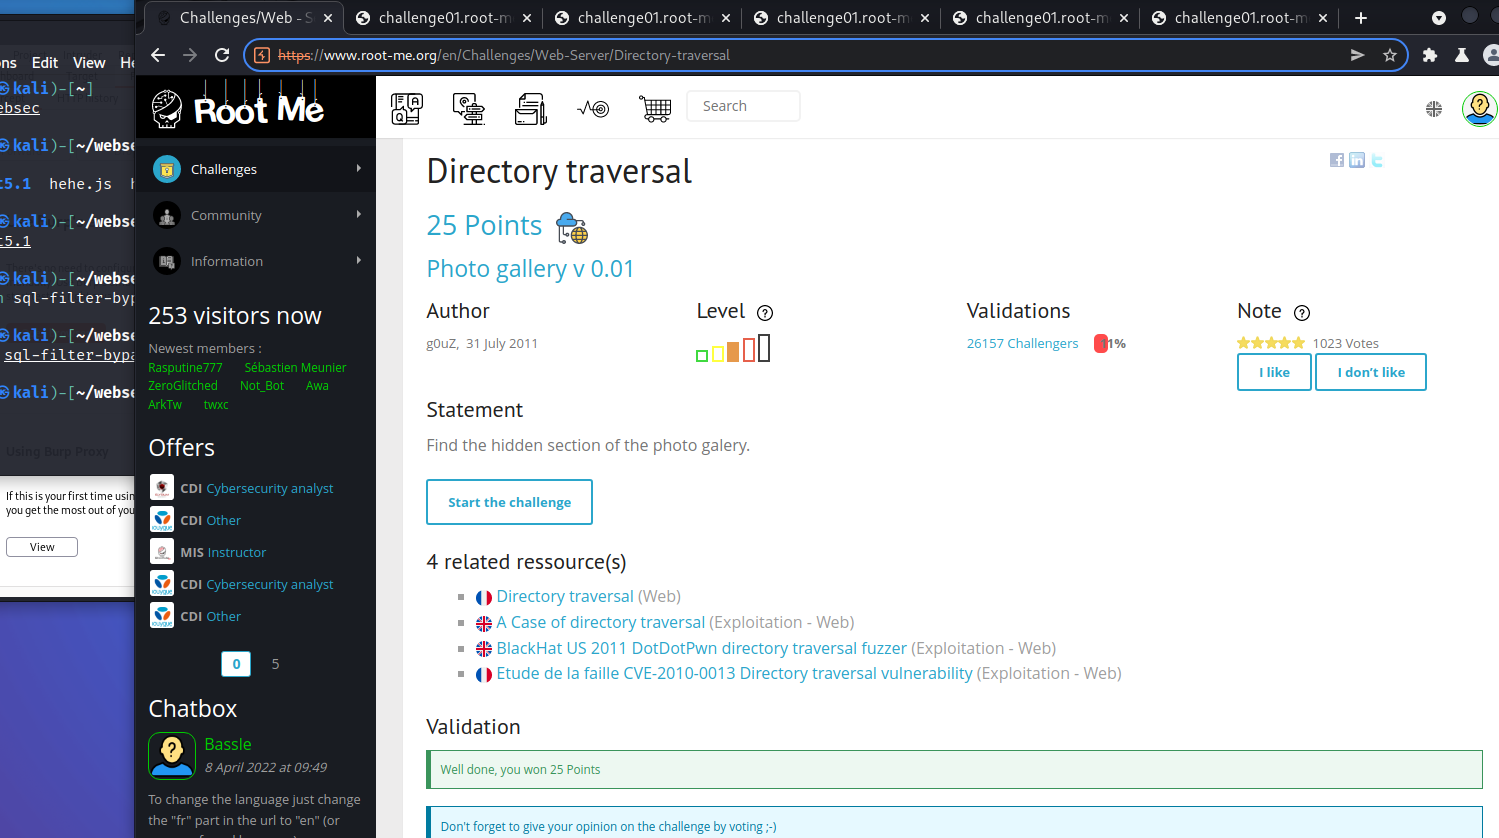Go forward with the browser forward arrow

(x=190, y=55)
